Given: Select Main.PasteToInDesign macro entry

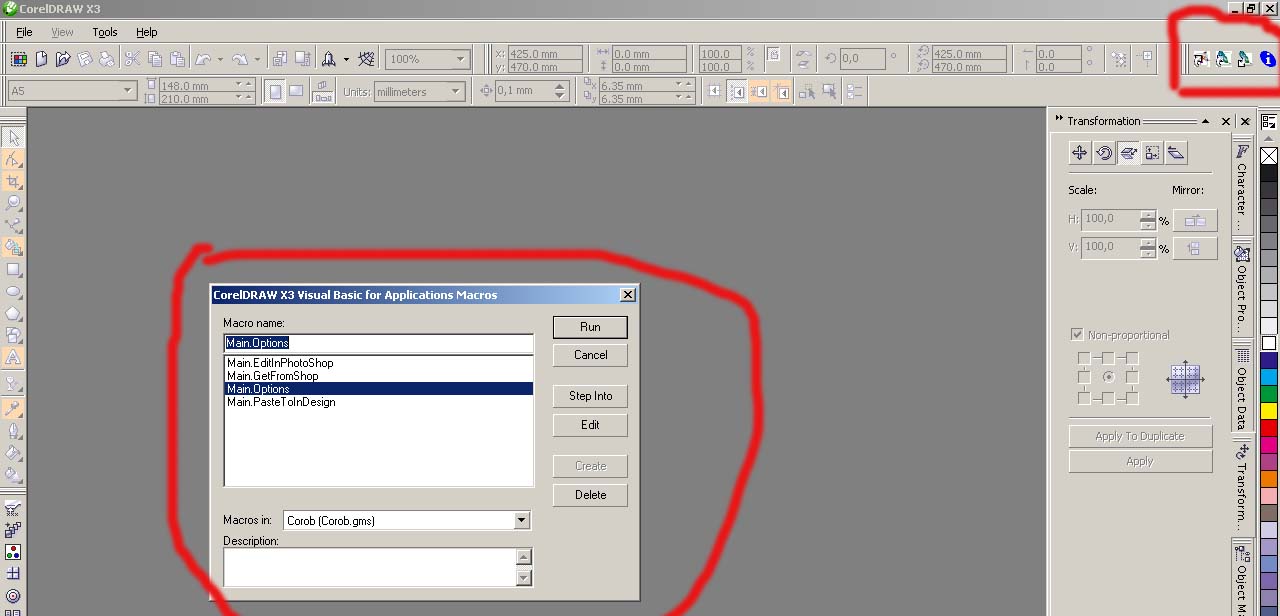Looking at the screenshot, I should tap(378, 402).
